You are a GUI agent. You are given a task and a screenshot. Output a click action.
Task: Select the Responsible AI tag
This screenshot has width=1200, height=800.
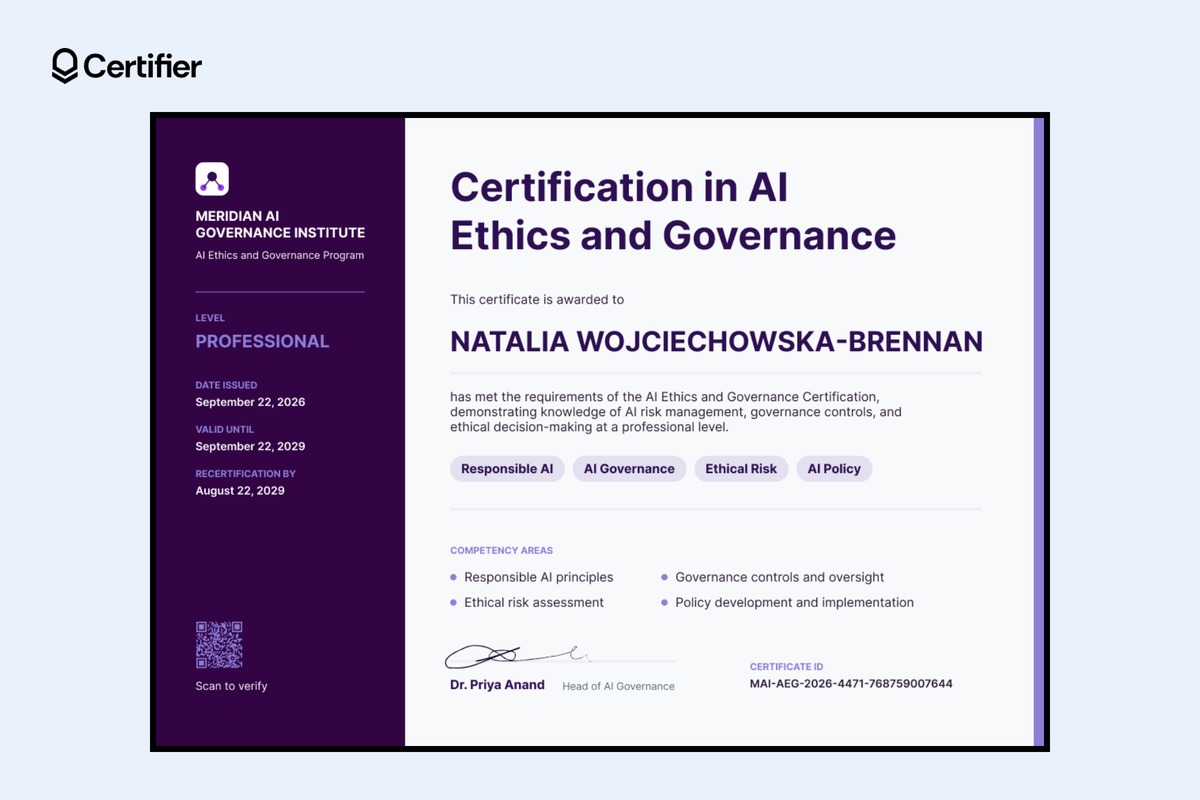pyautogui.click(x=507, y=468)
